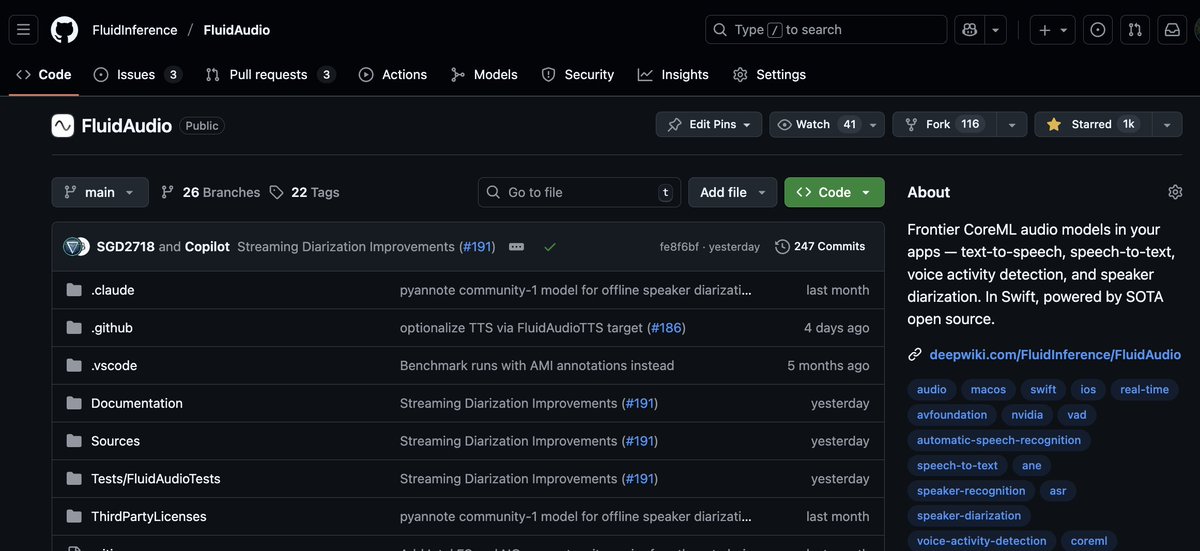This screenshot has height=551, width=1200.
Task: Open deepwiki.com/FluidInference/FluidAudio link
Action: 1055,354
